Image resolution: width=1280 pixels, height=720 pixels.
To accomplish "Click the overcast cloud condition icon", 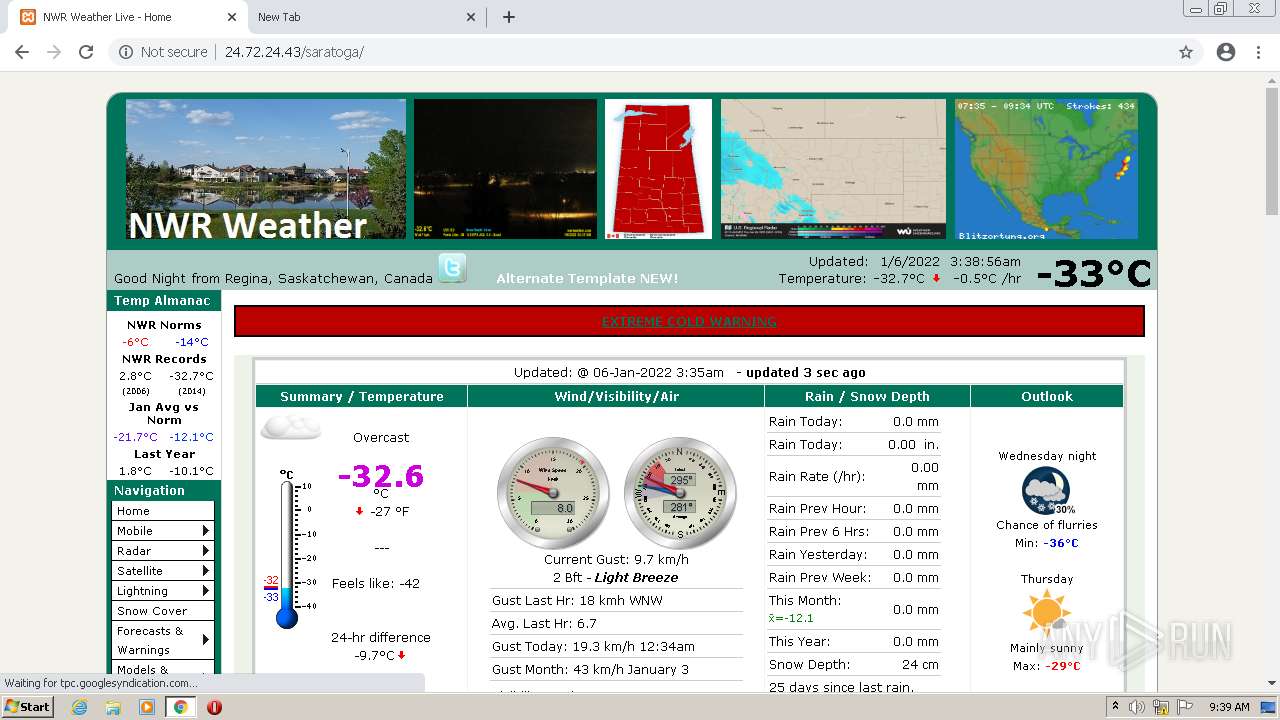I will (x=291, y=428).
